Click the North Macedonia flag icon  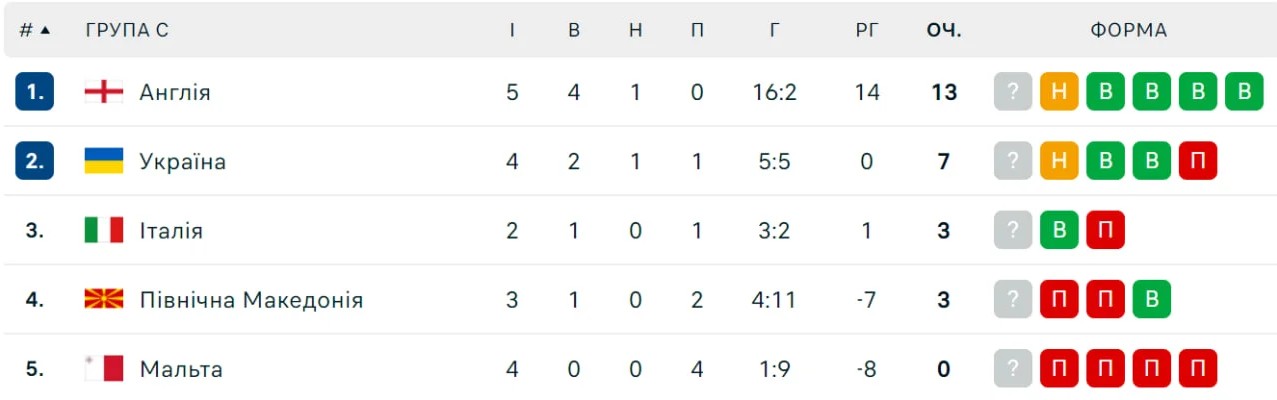tap(103, 300)
